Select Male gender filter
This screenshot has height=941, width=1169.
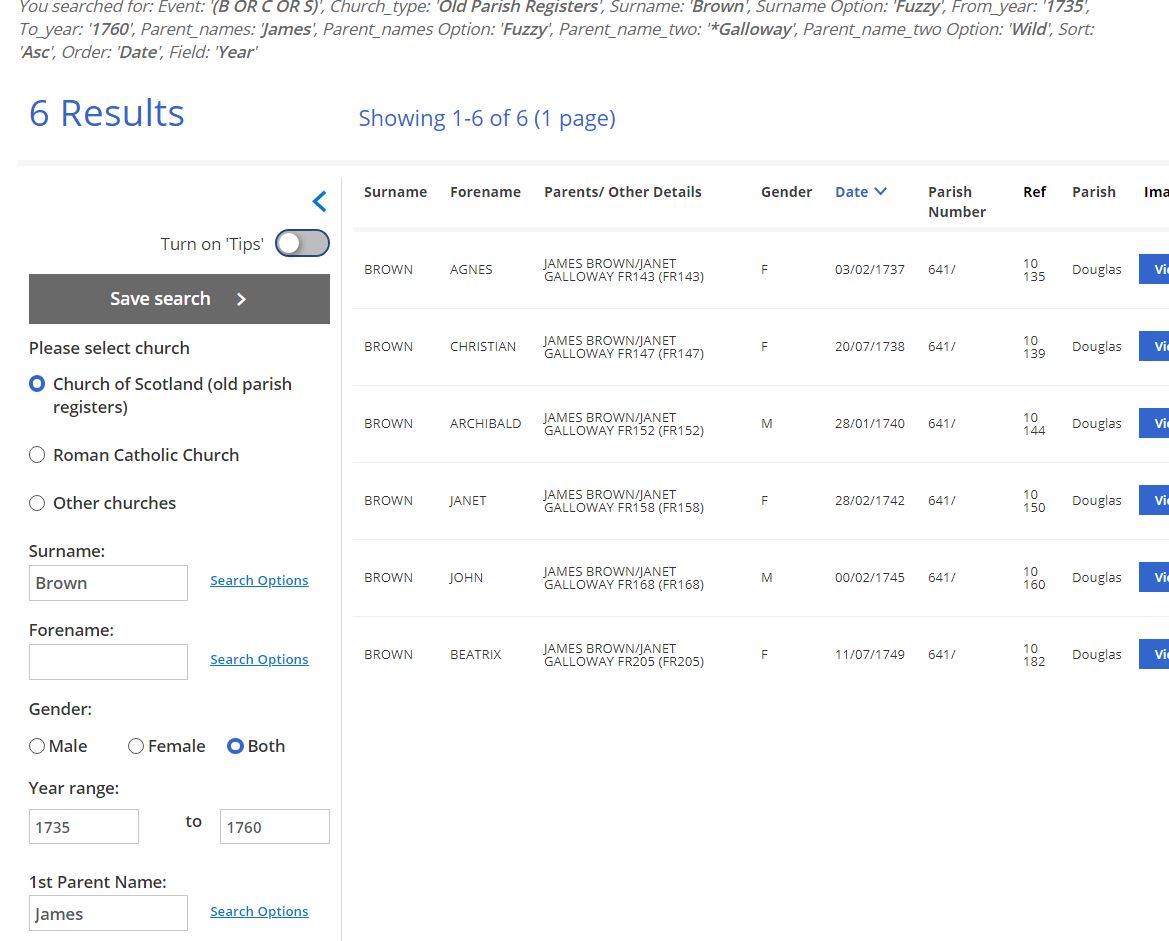[38, 746]
